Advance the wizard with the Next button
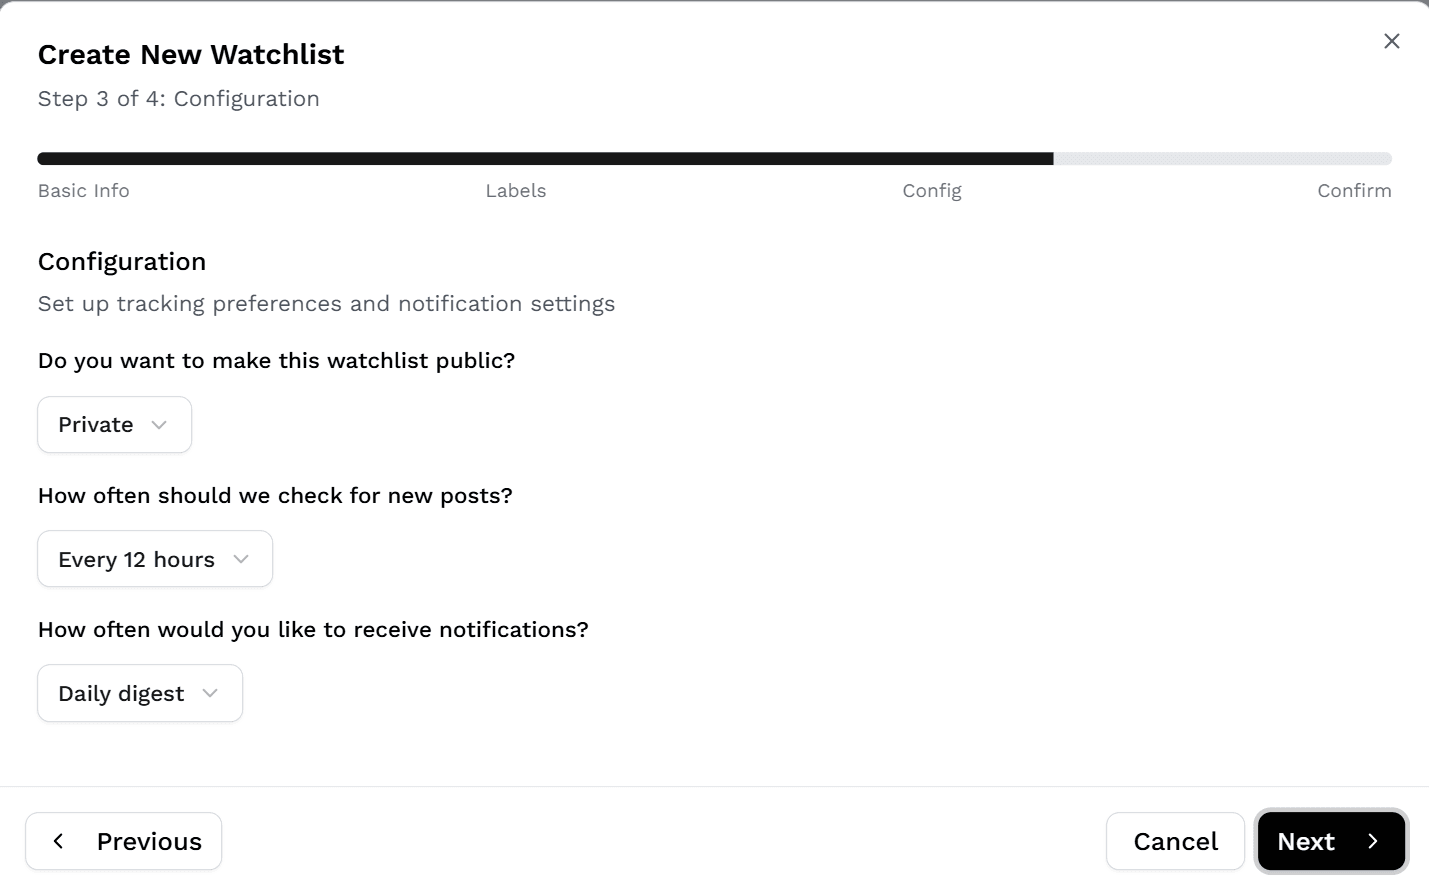The image size is (1429, 893). point(1331,841)
